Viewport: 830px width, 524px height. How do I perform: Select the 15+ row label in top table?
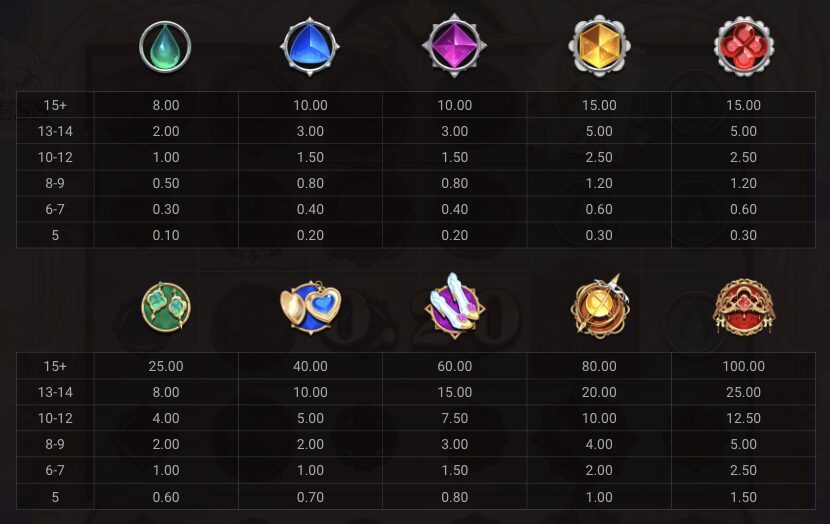(x=55, y=105)
